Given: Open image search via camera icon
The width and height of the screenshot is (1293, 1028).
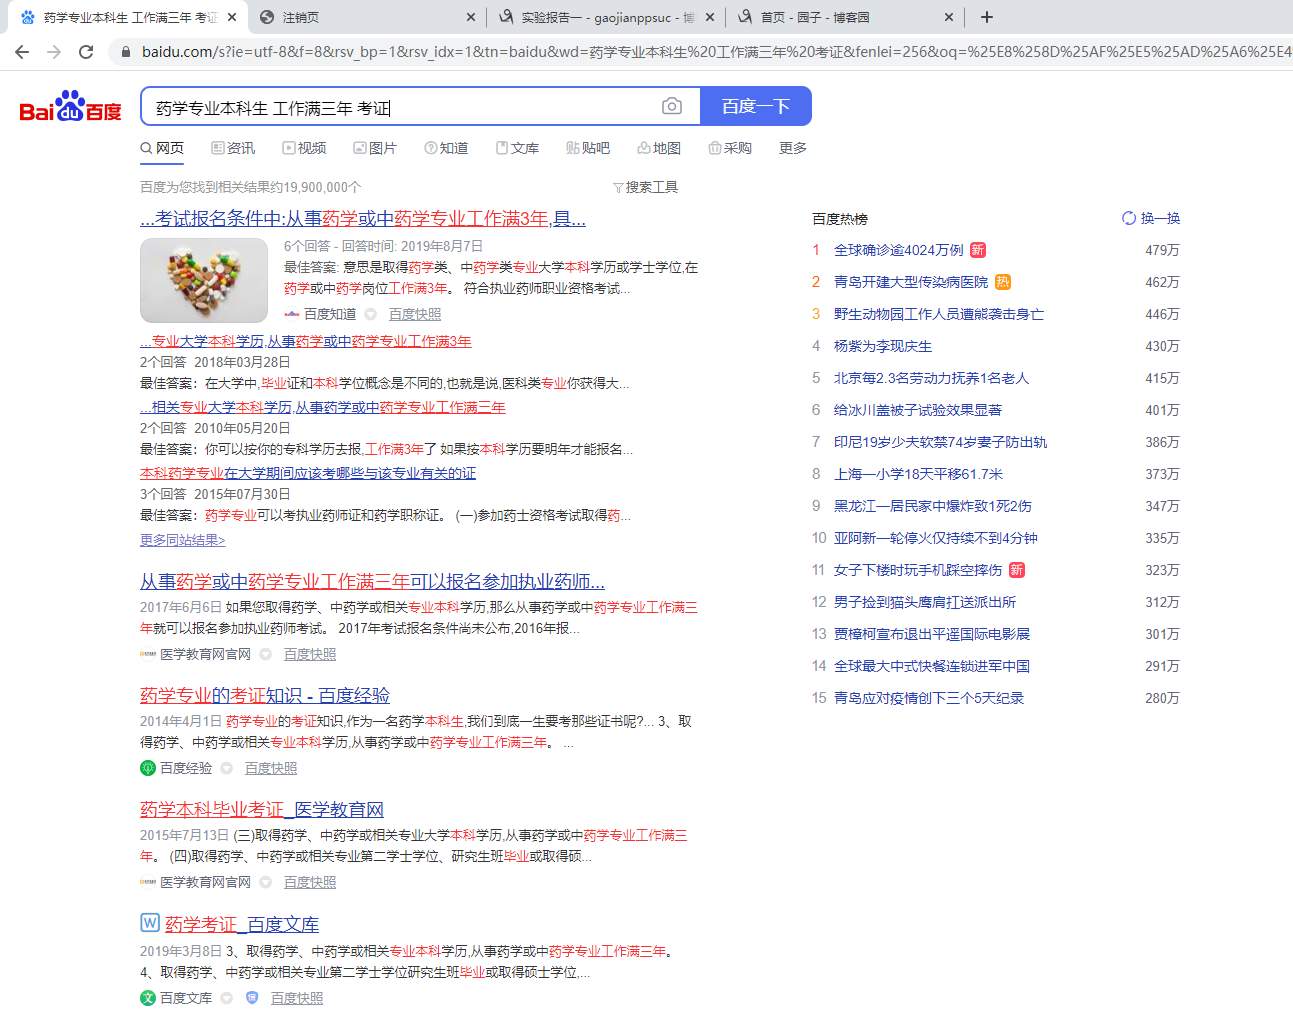Looking at the screenshot, I should pos(672,106).
